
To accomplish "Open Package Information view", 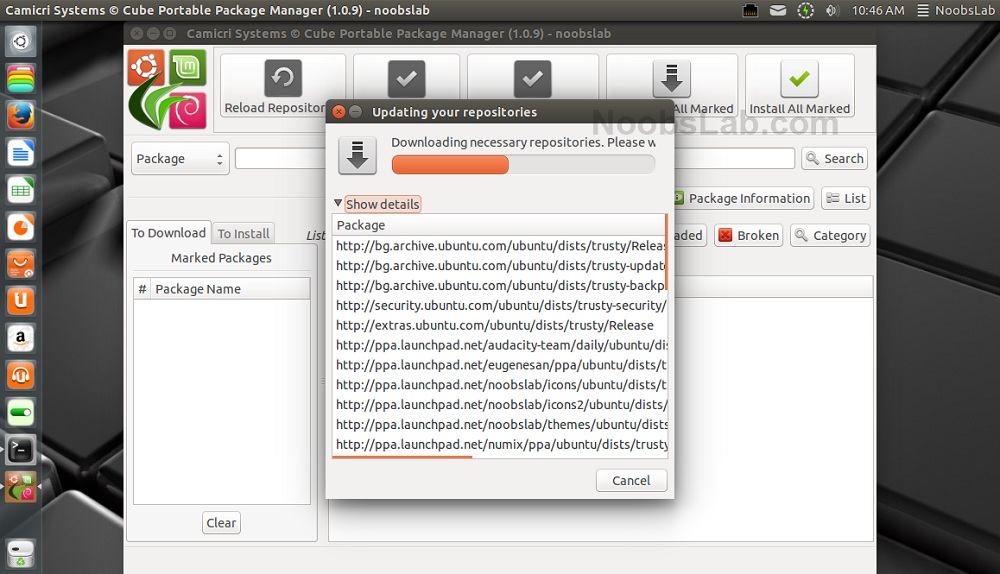I will (743, 198).
